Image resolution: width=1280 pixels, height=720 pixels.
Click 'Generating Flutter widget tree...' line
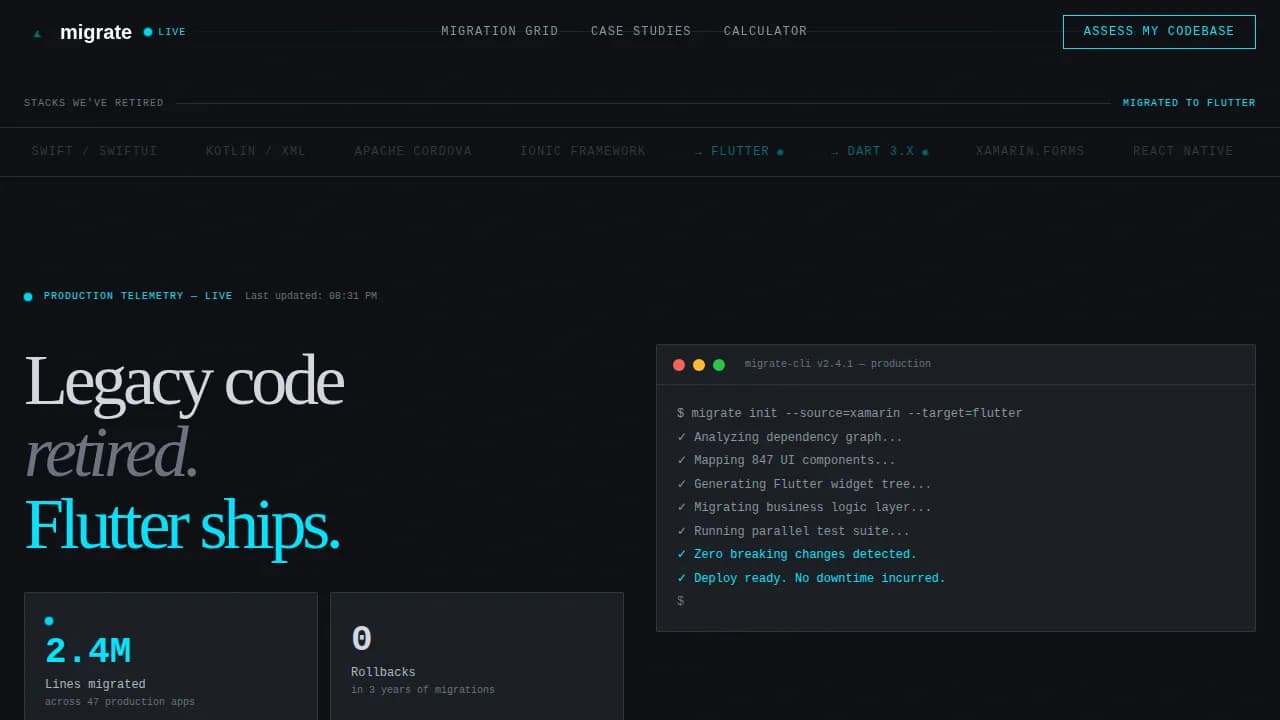[804, 484]
